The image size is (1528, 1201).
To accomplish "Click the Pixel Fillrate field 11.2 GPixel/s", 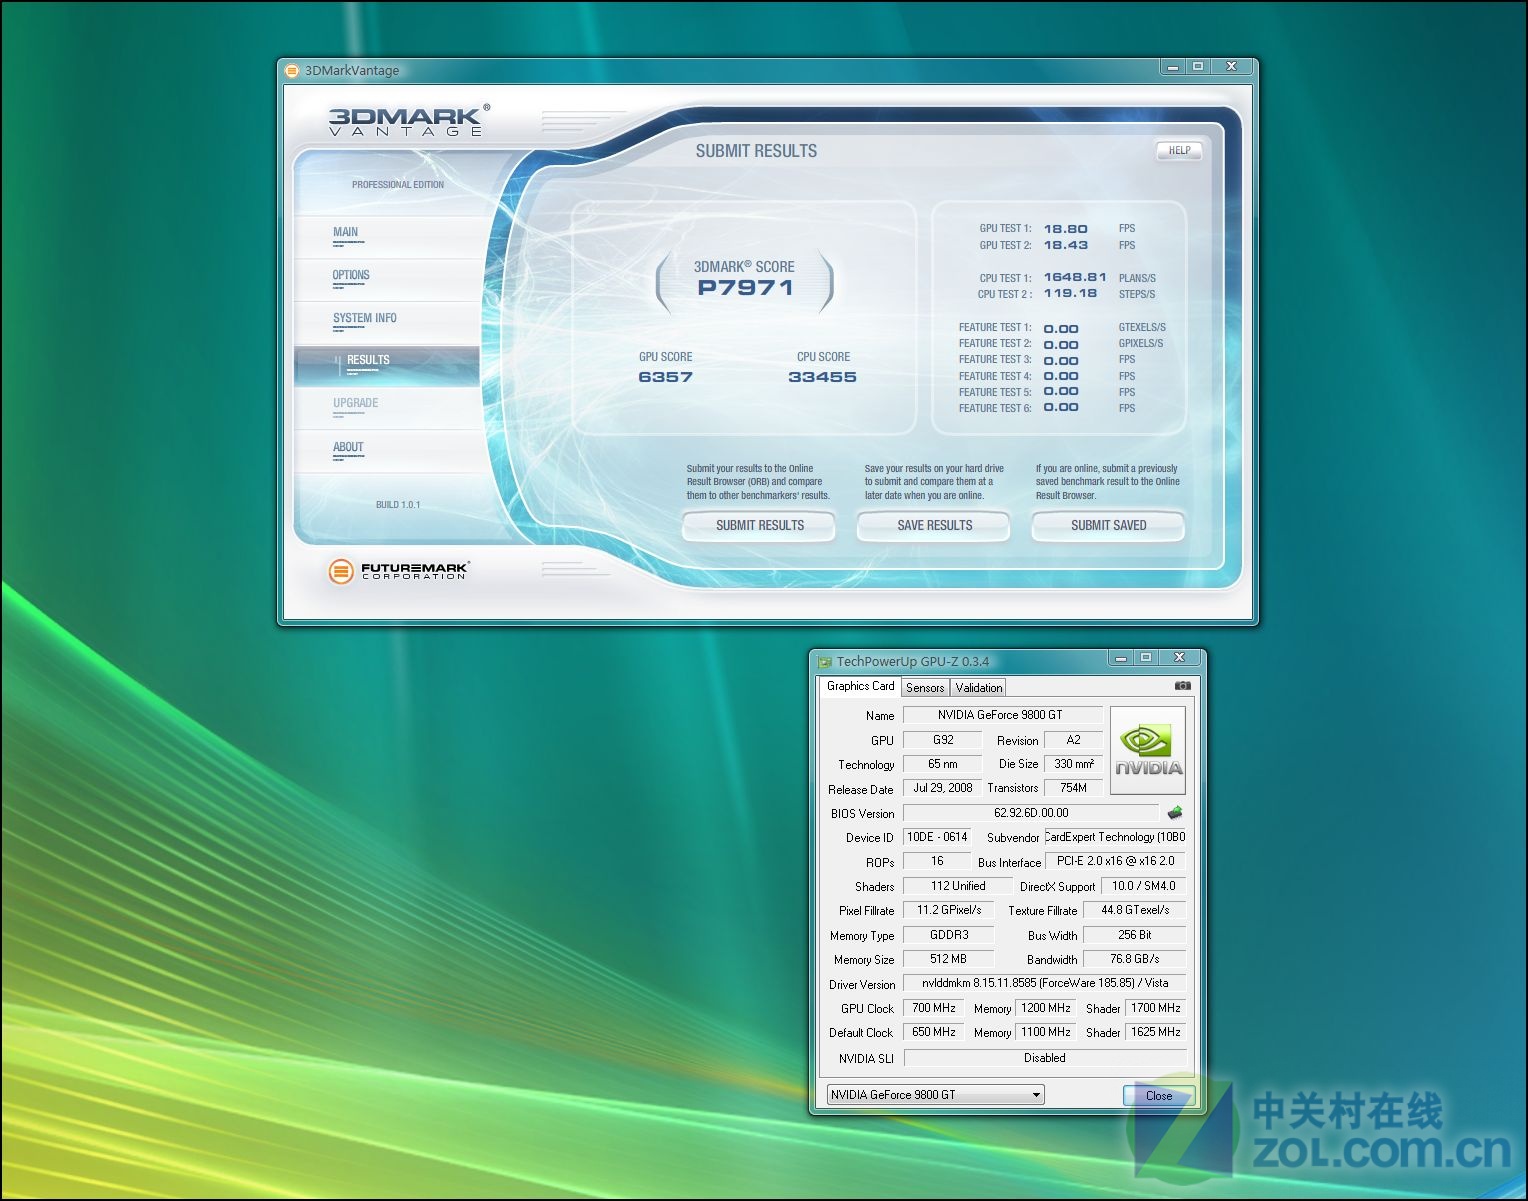I will click(x=948, y=910).
